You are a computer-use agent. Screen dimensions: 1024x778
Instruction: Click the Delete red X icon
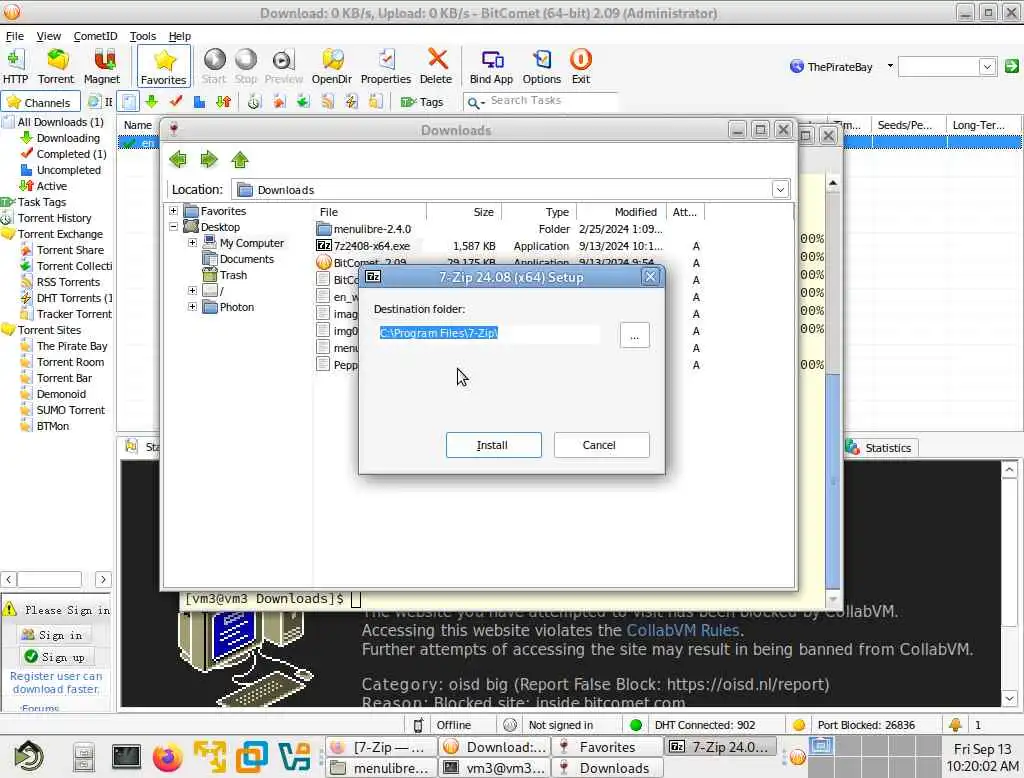436,67
